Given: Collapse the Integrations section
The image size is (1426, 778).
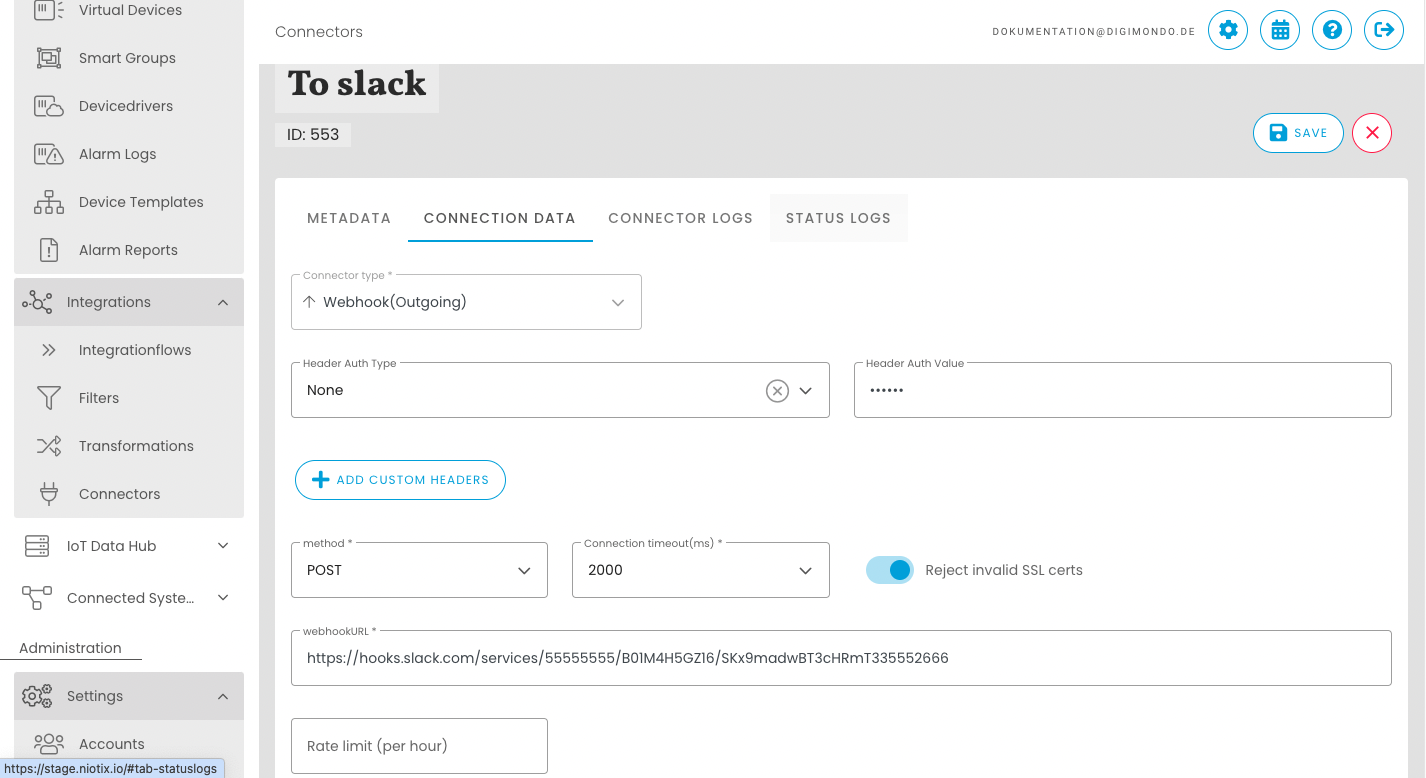Looking at the screenshot, I should [223, 301].
